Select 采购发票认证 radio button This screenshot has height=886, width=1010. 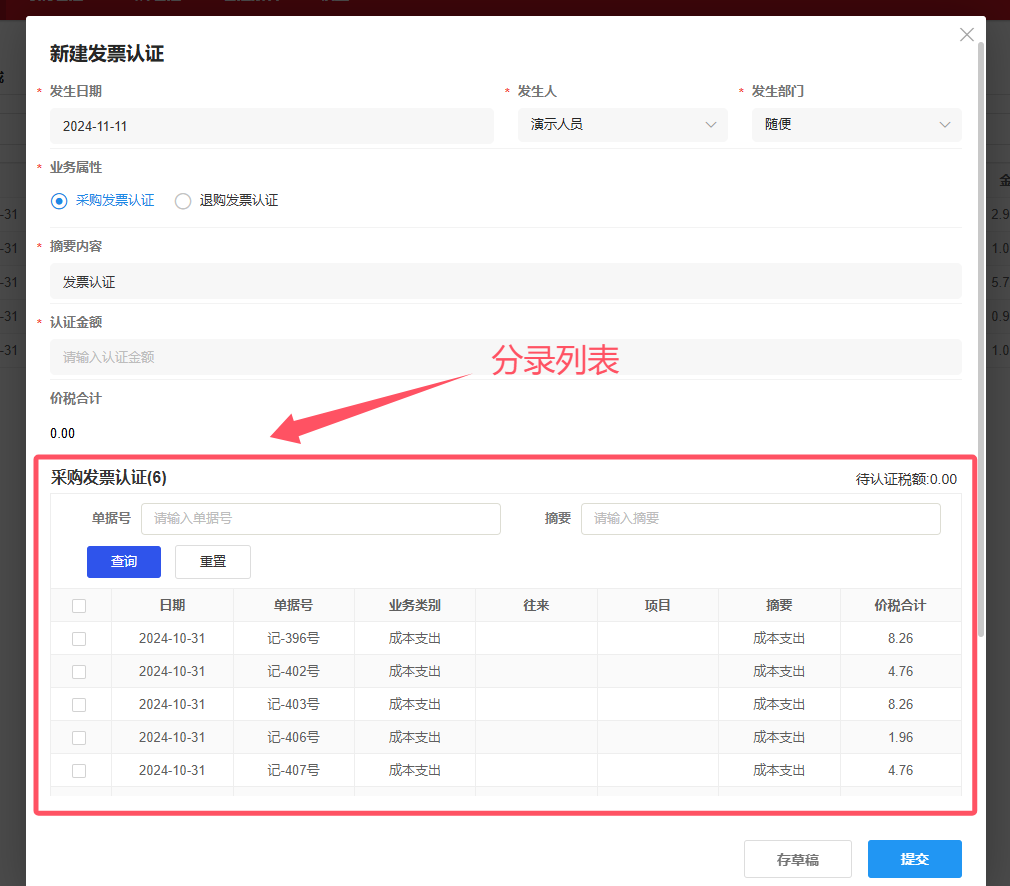[x=59, y=201]
